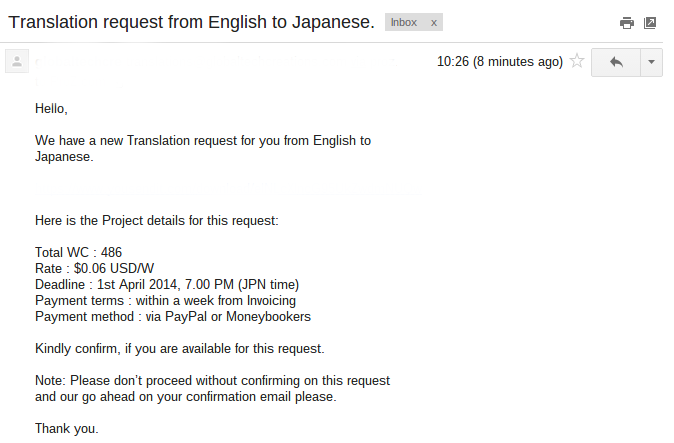Image resolution: width=674 pixels, height=443 pixels.
Task: Click the Deadline 1st April 2014 line
Action: (167, 284)
